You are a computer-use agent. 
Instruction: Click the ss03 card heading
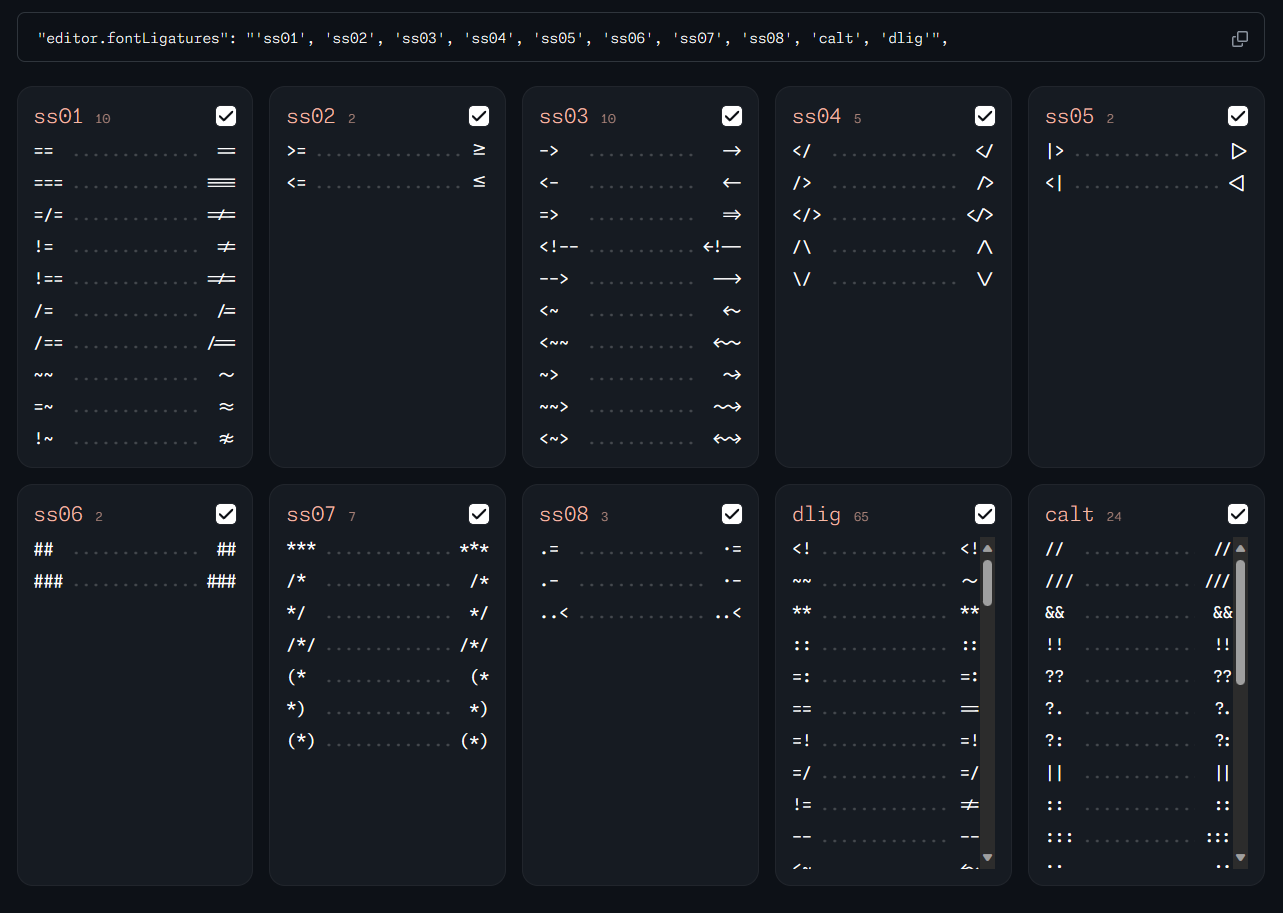click(564, 117)
